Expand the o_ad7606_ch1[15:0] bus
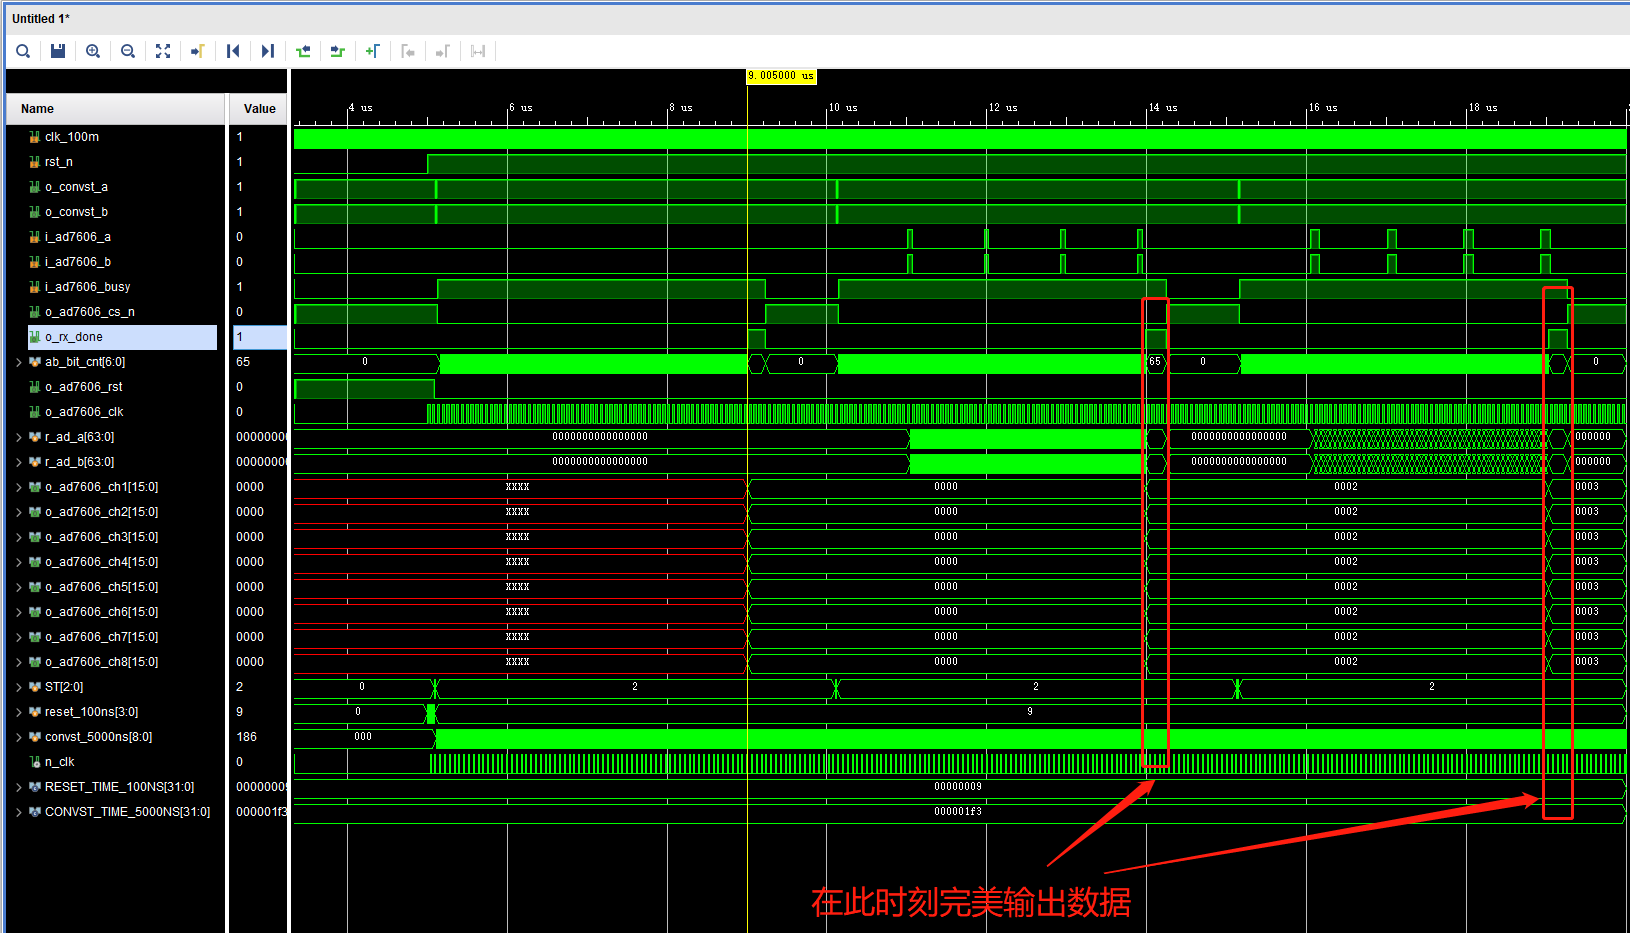Screen dimensions: 1630x933 [19, 487]
